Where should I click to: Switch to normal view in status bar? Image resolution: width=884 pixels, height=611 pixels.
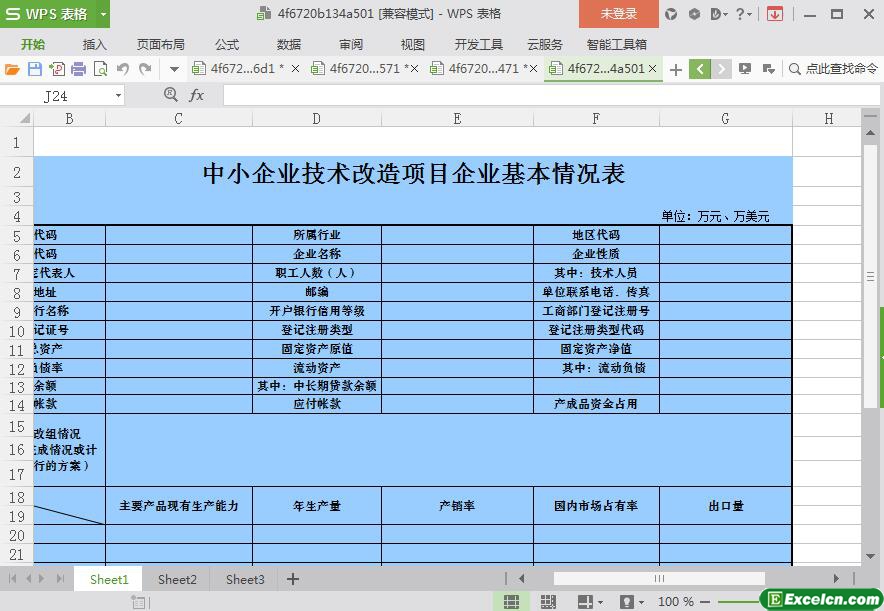[511, 601]
